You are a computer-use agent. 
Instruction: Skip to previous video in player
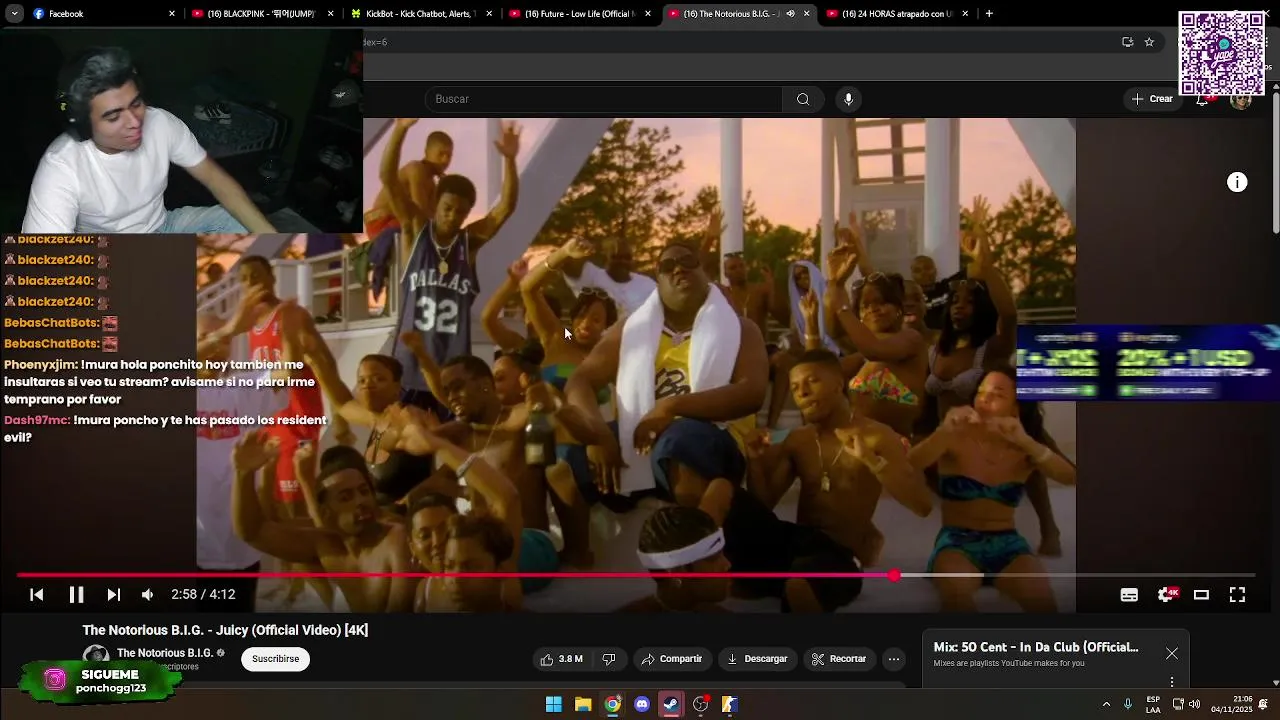(x=37, y=594)
